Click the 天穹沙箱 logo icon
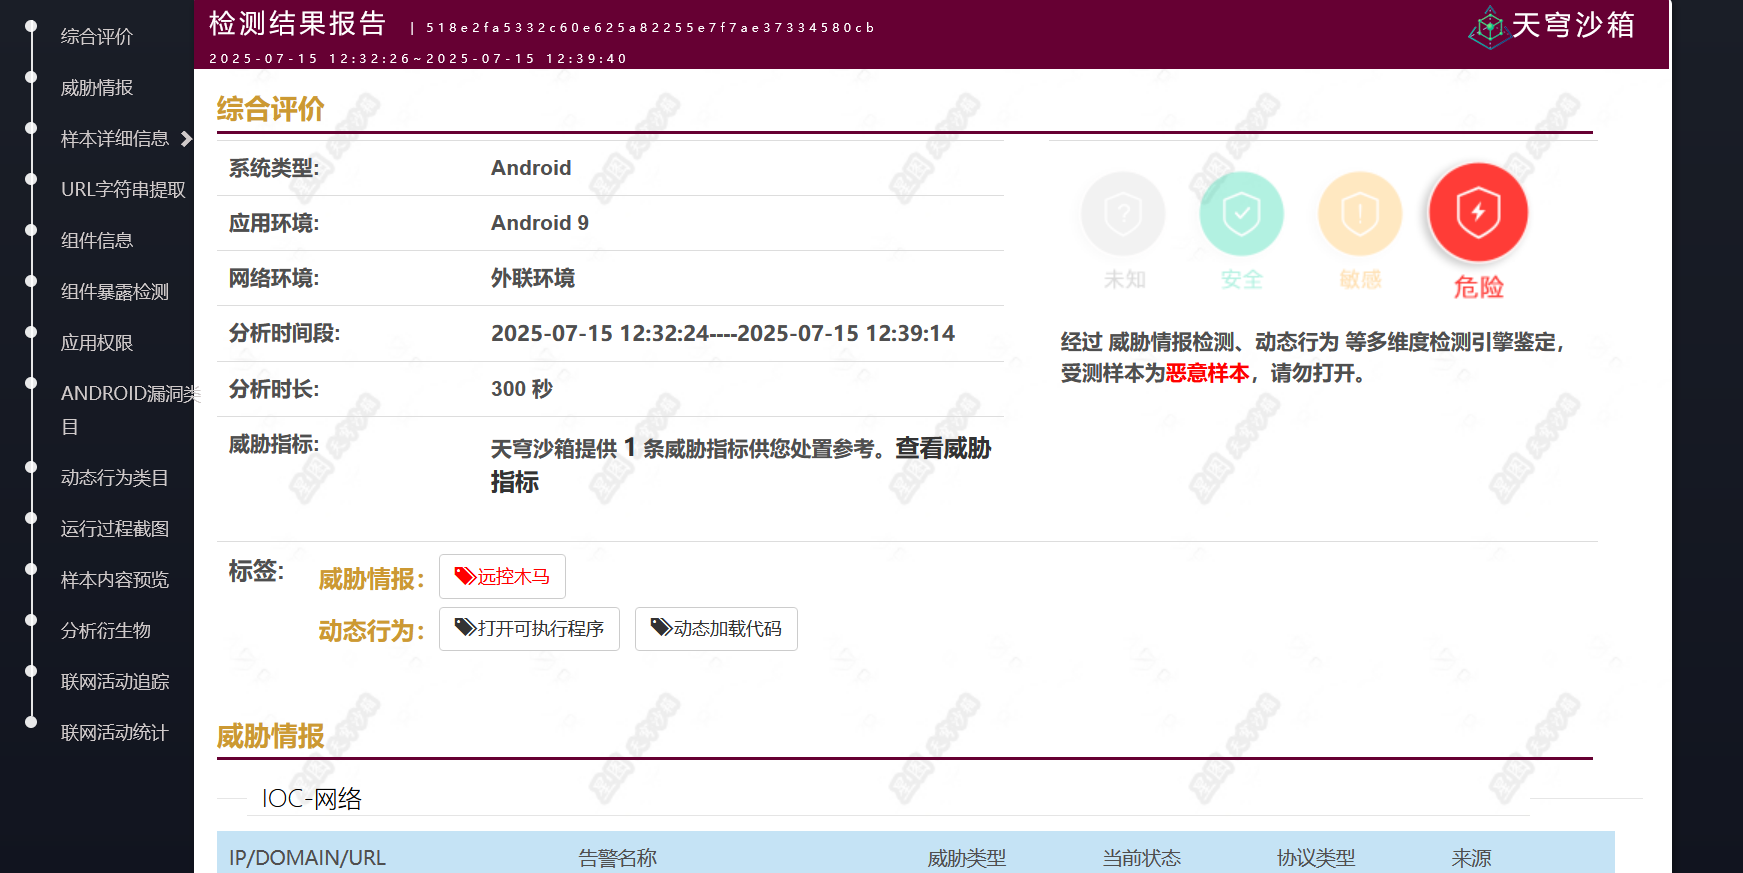Screen dimensions: 1743x873 [1489, 27]
